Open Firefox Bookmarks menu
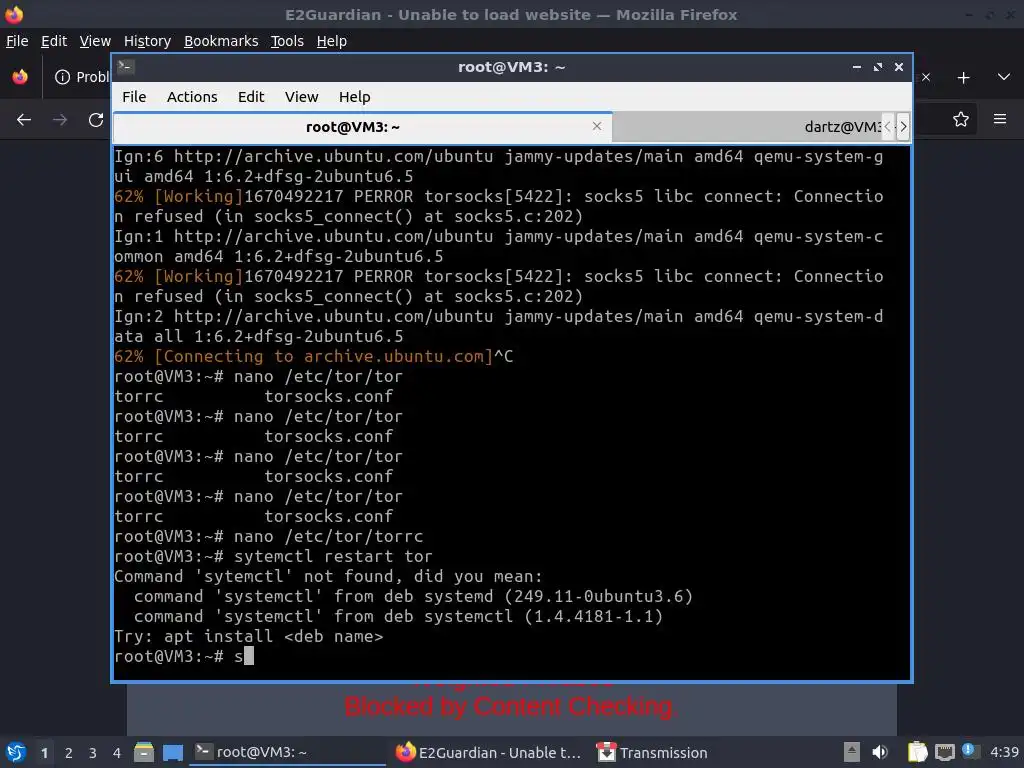This screenshot has height=768, width=1024. pos(221,41)
